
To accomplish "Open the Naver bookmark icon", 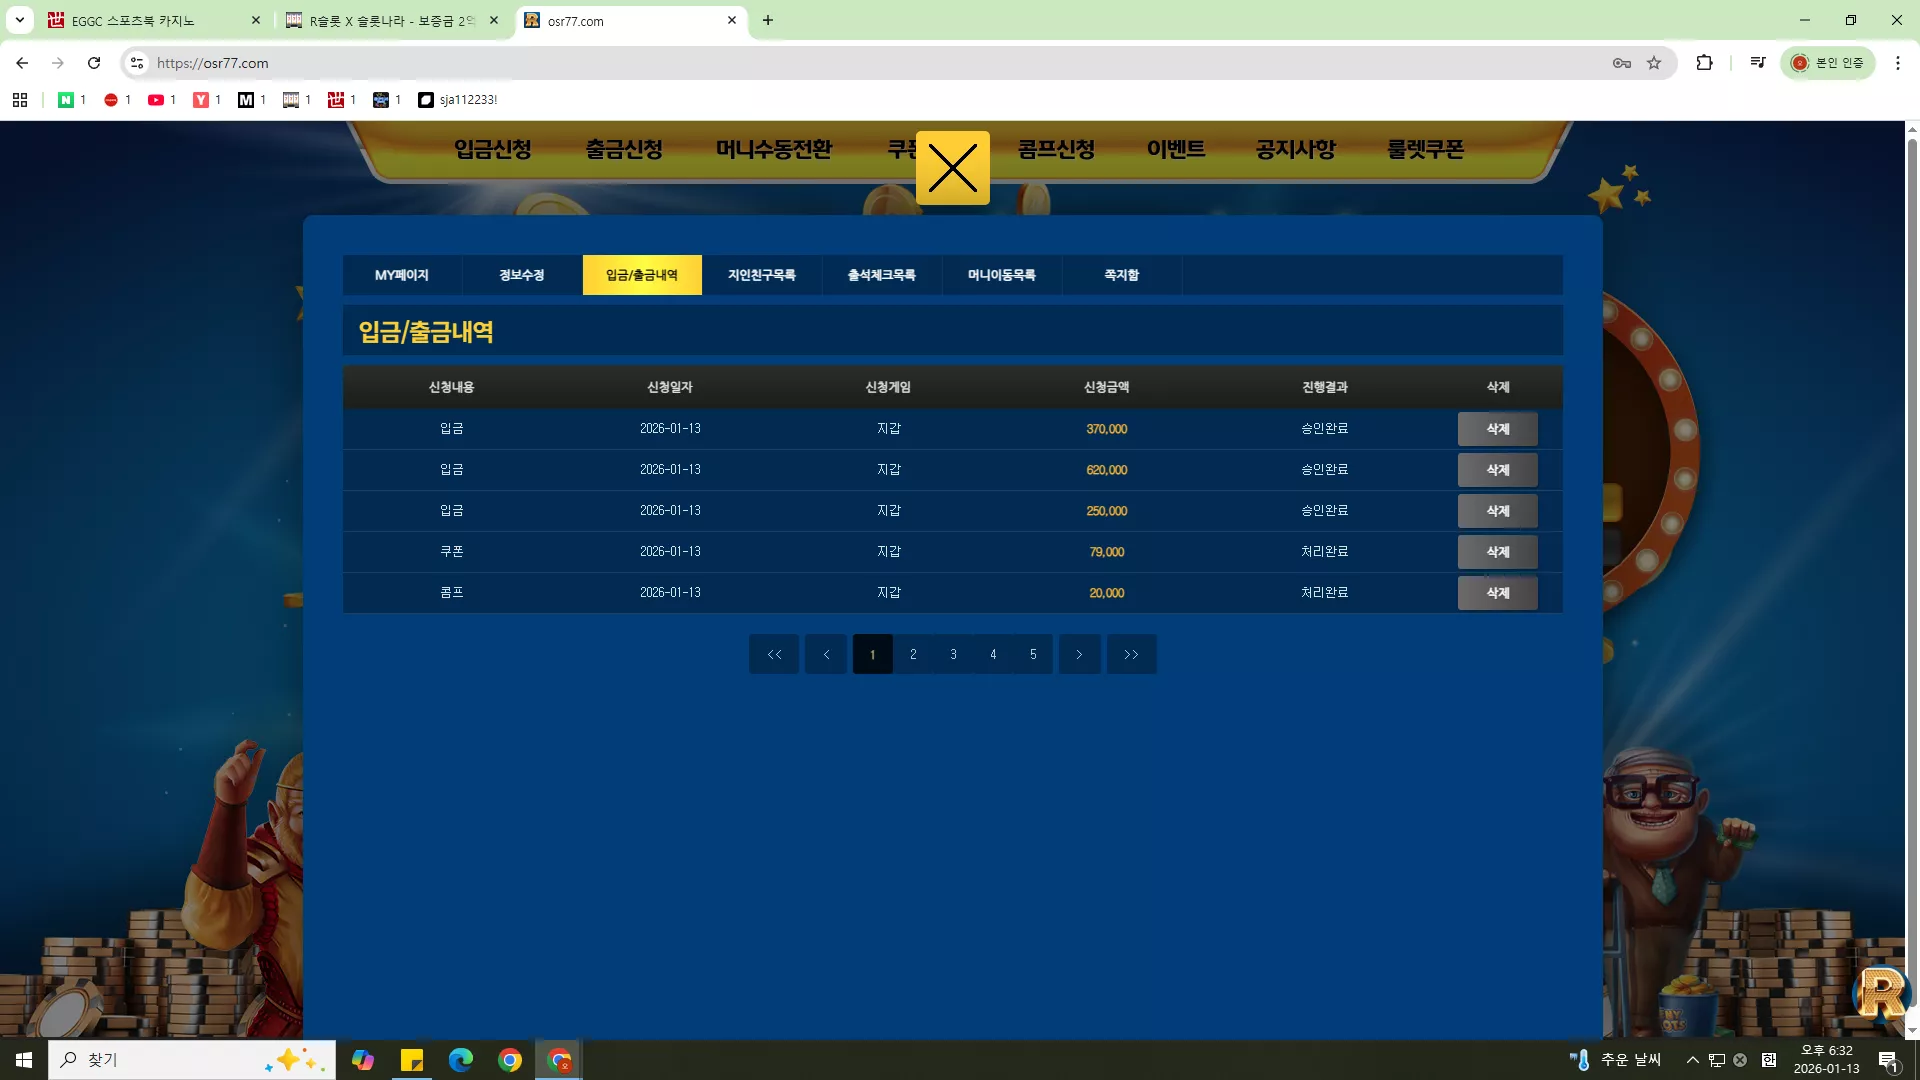I will coord(66,100).
